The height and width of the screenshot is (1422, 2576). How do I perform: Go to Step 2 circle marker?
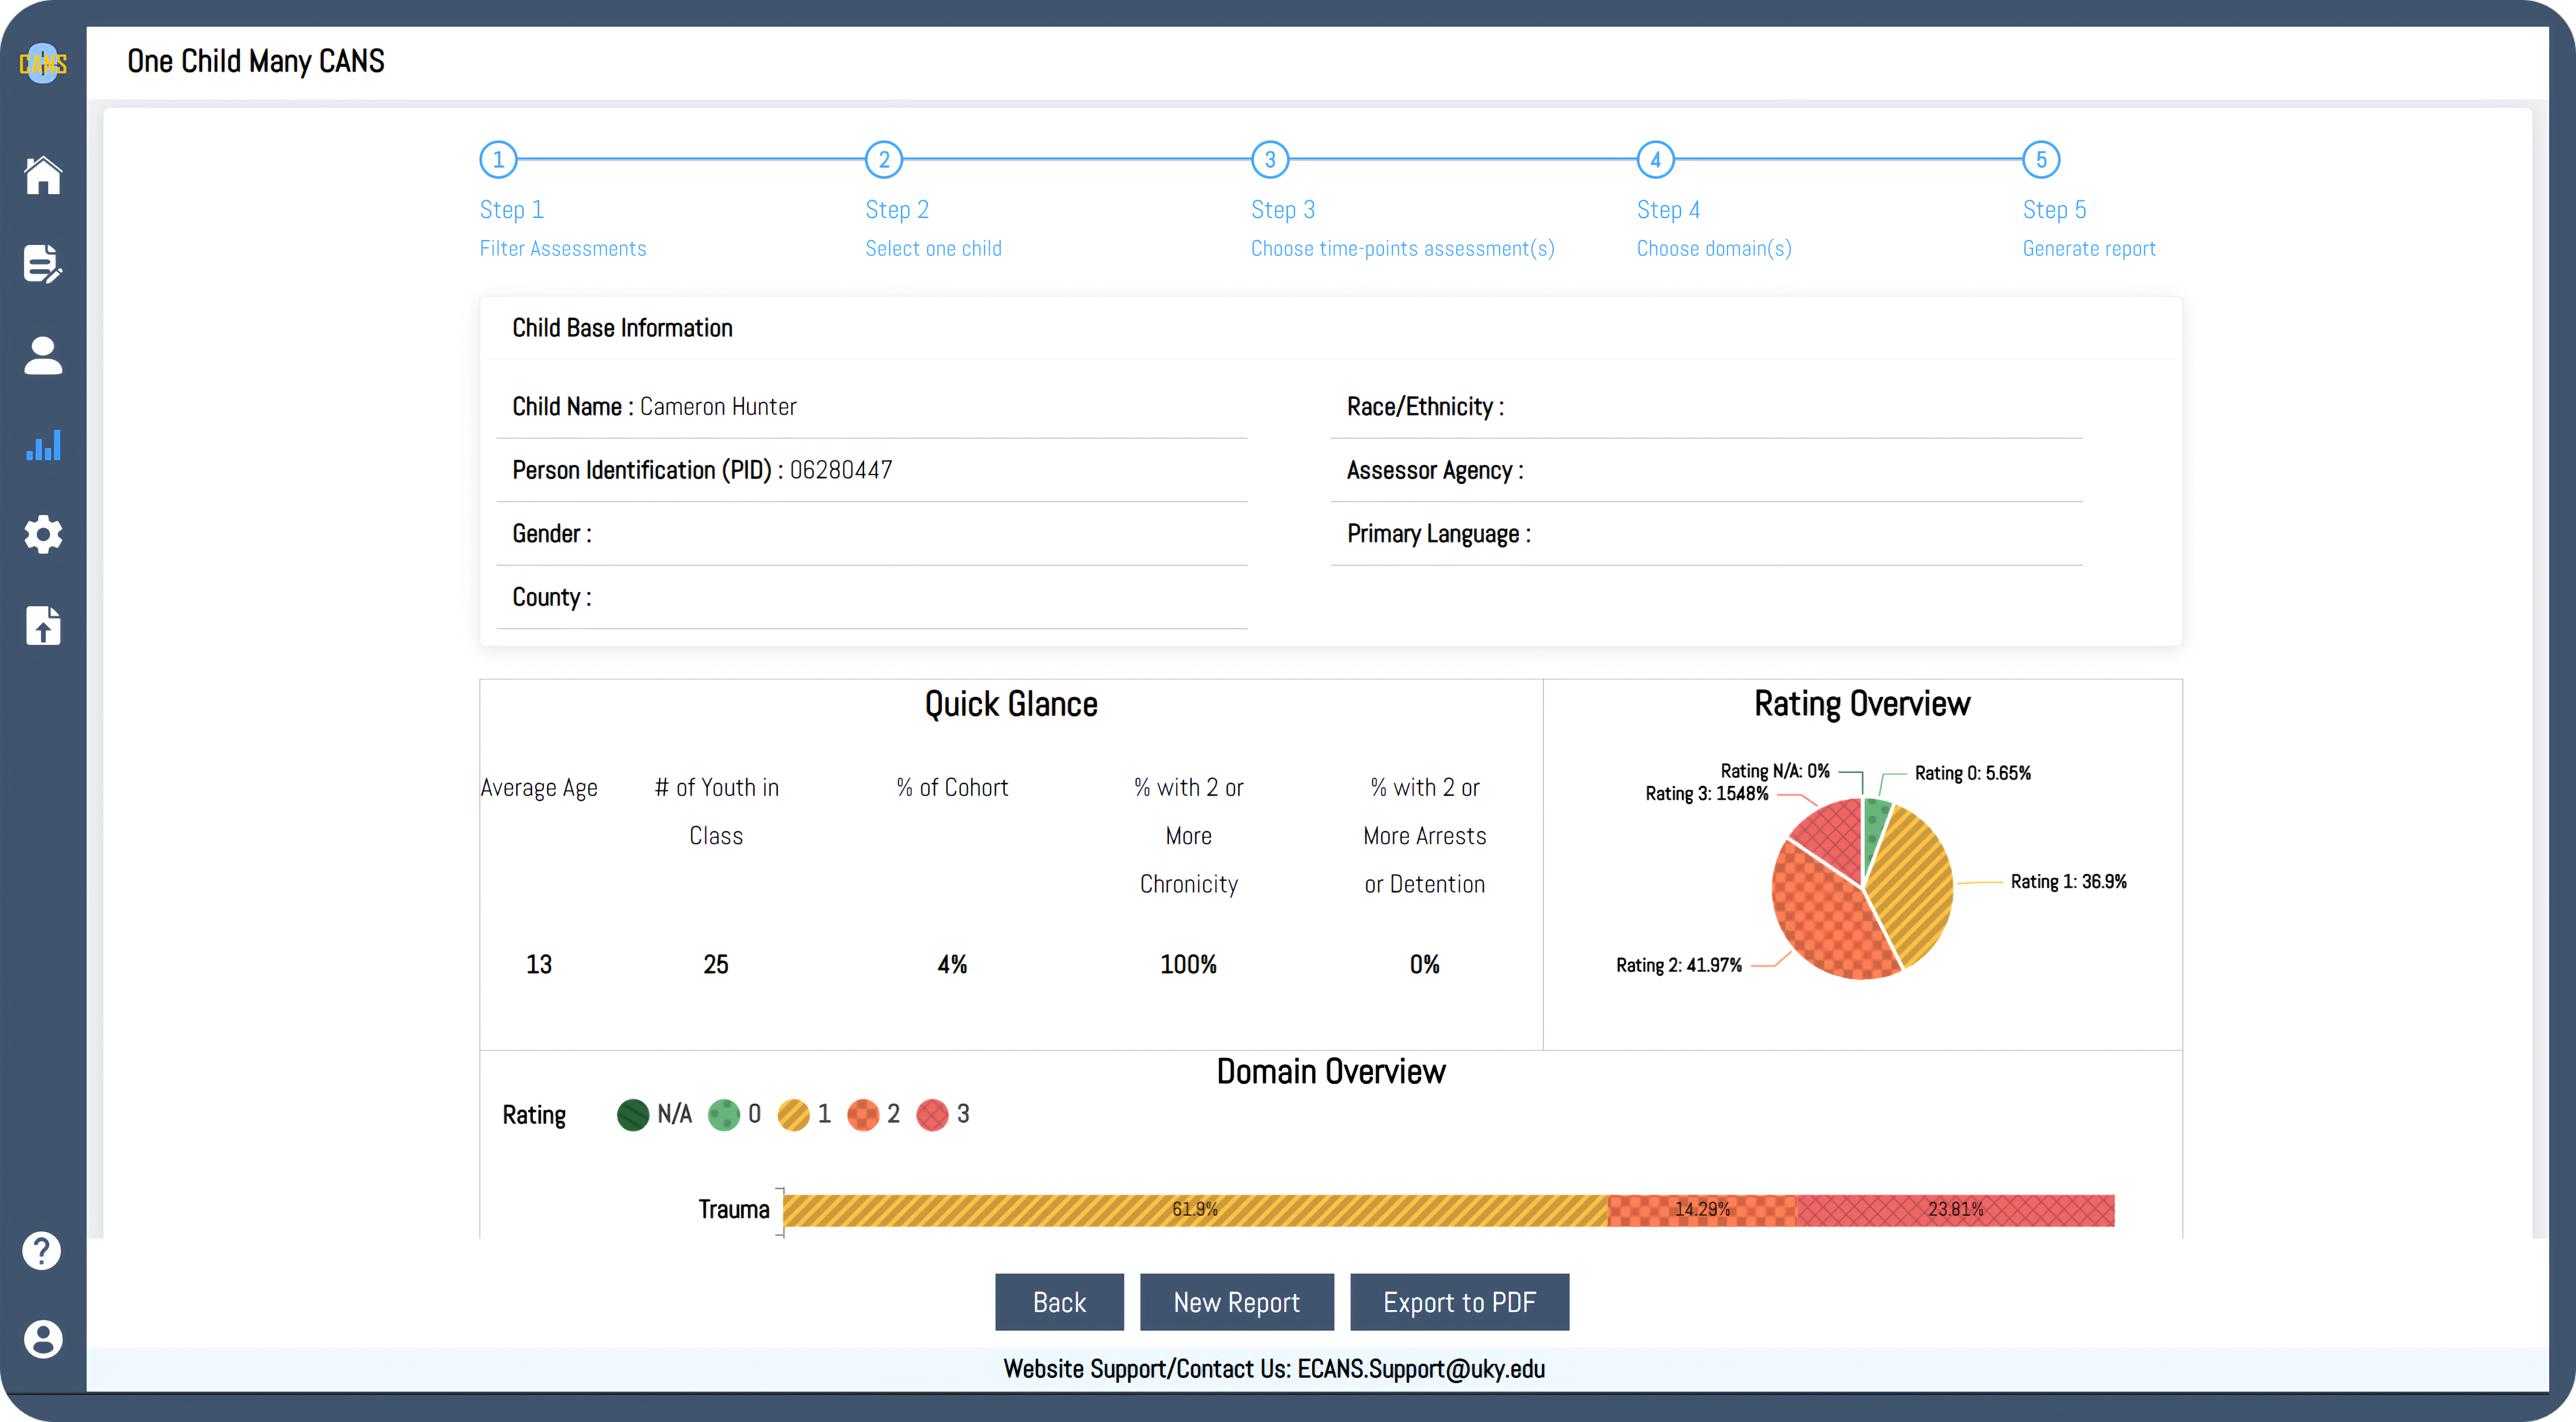tap(884, 159)
